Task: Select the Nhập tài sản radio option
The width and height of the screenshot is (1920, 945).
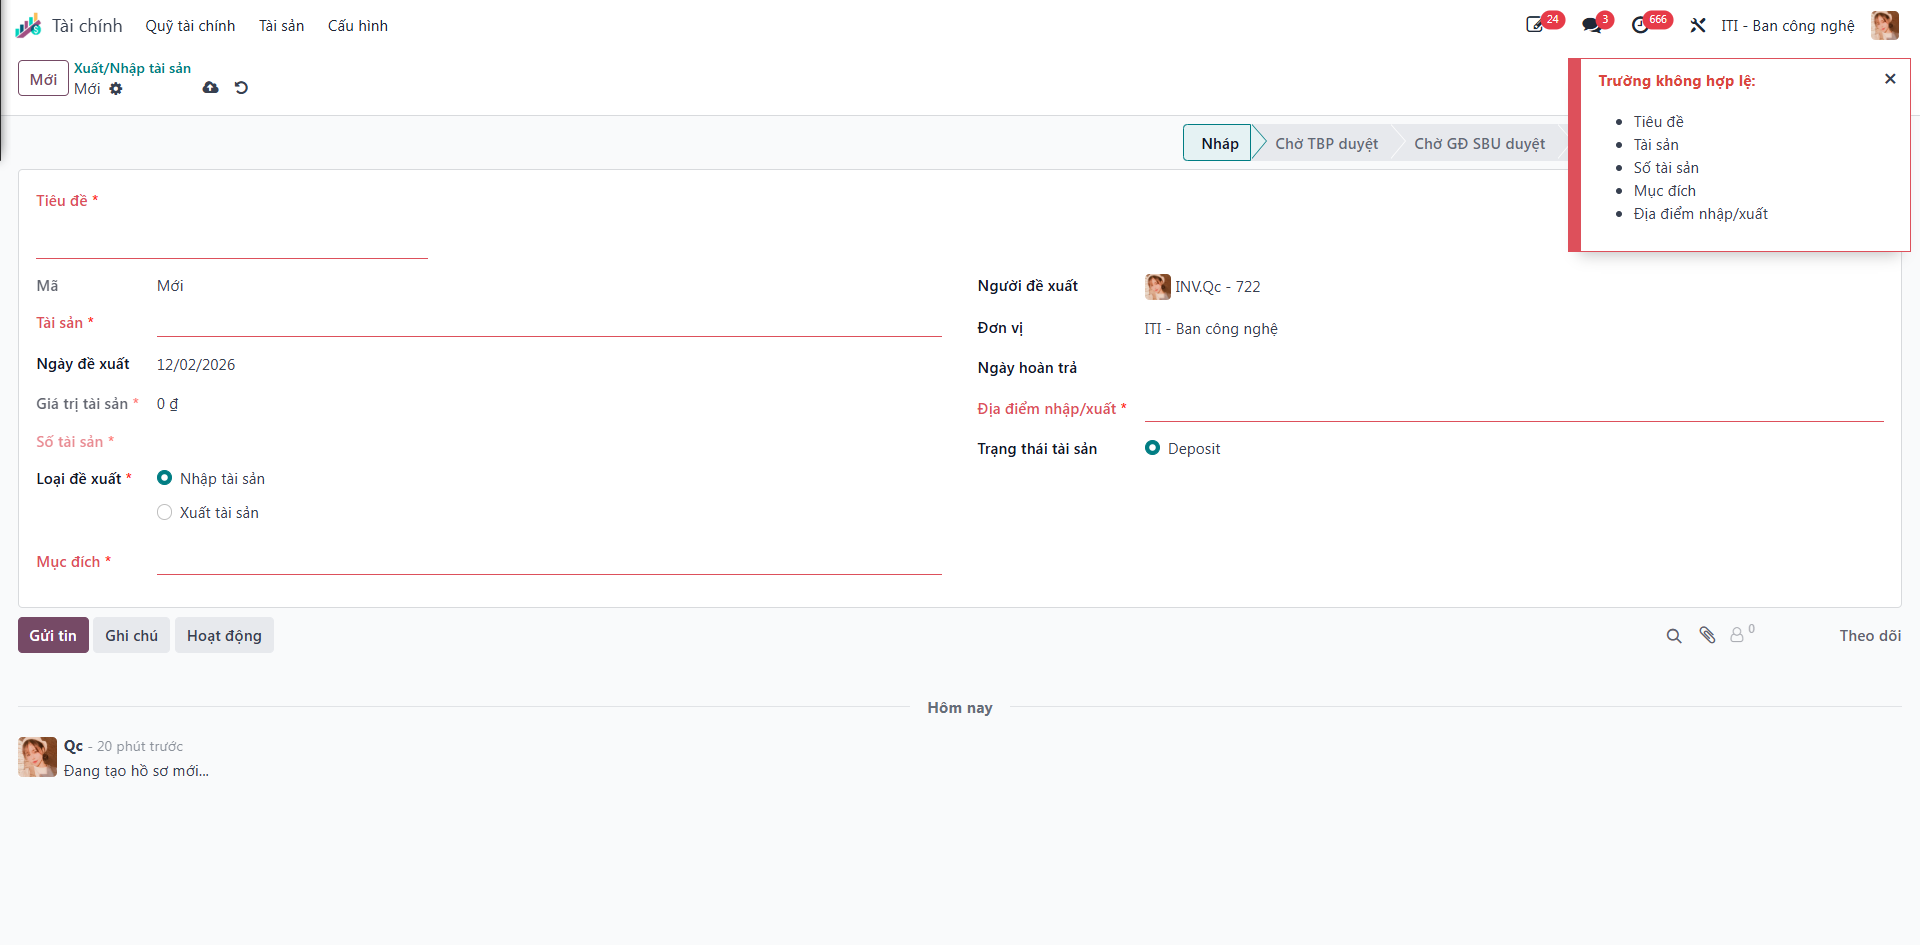Action: pyautogui.click(x=165, y=478)
